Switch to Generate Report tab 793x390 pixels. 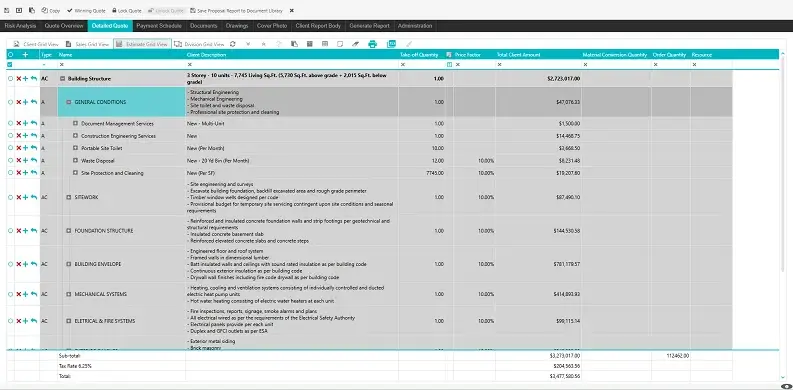click(370, 26)
